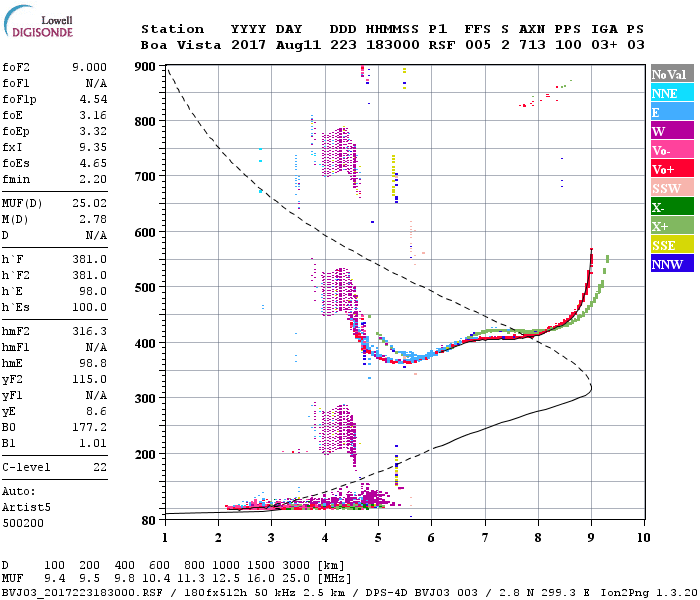Click the DDD value 223 in header
The height and width of the screenshot is (600, 700).
[x=343, y=45]
